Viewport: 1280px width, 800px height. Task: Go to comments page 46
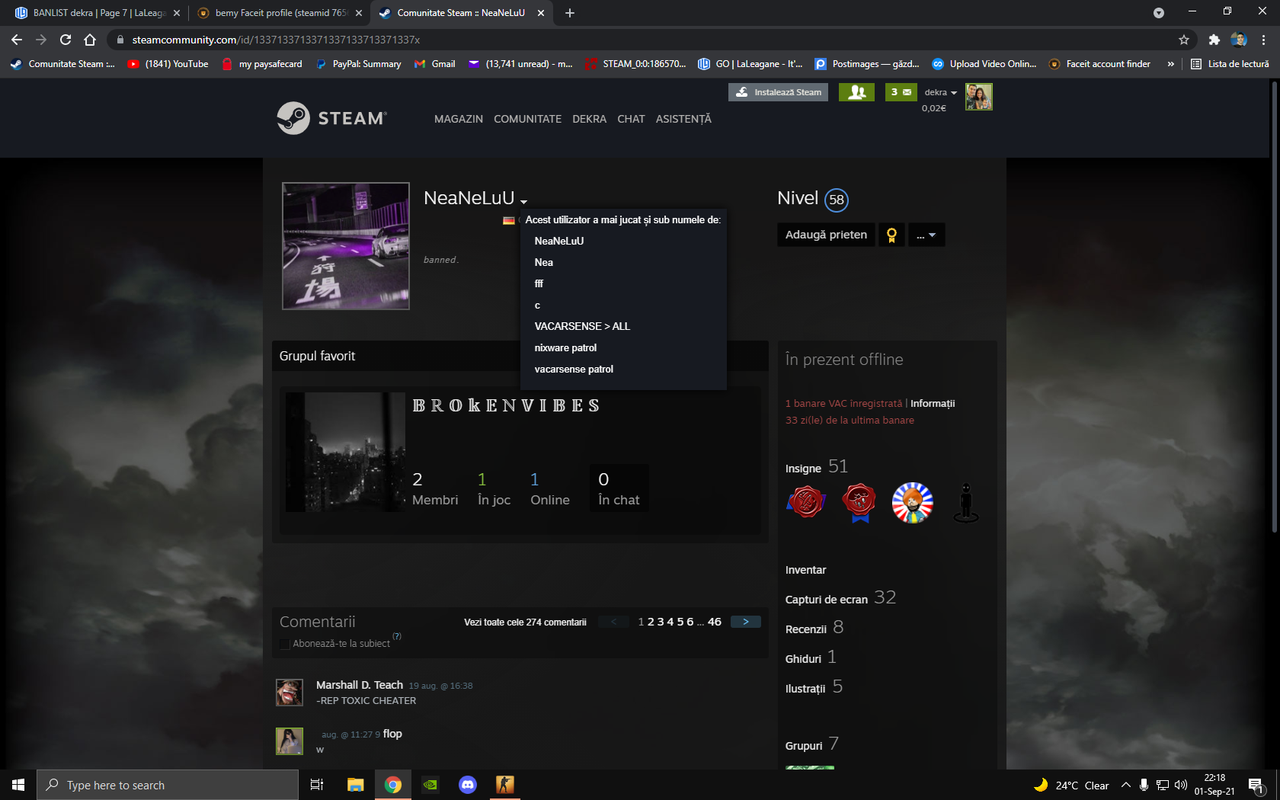[x=714, y=622]
